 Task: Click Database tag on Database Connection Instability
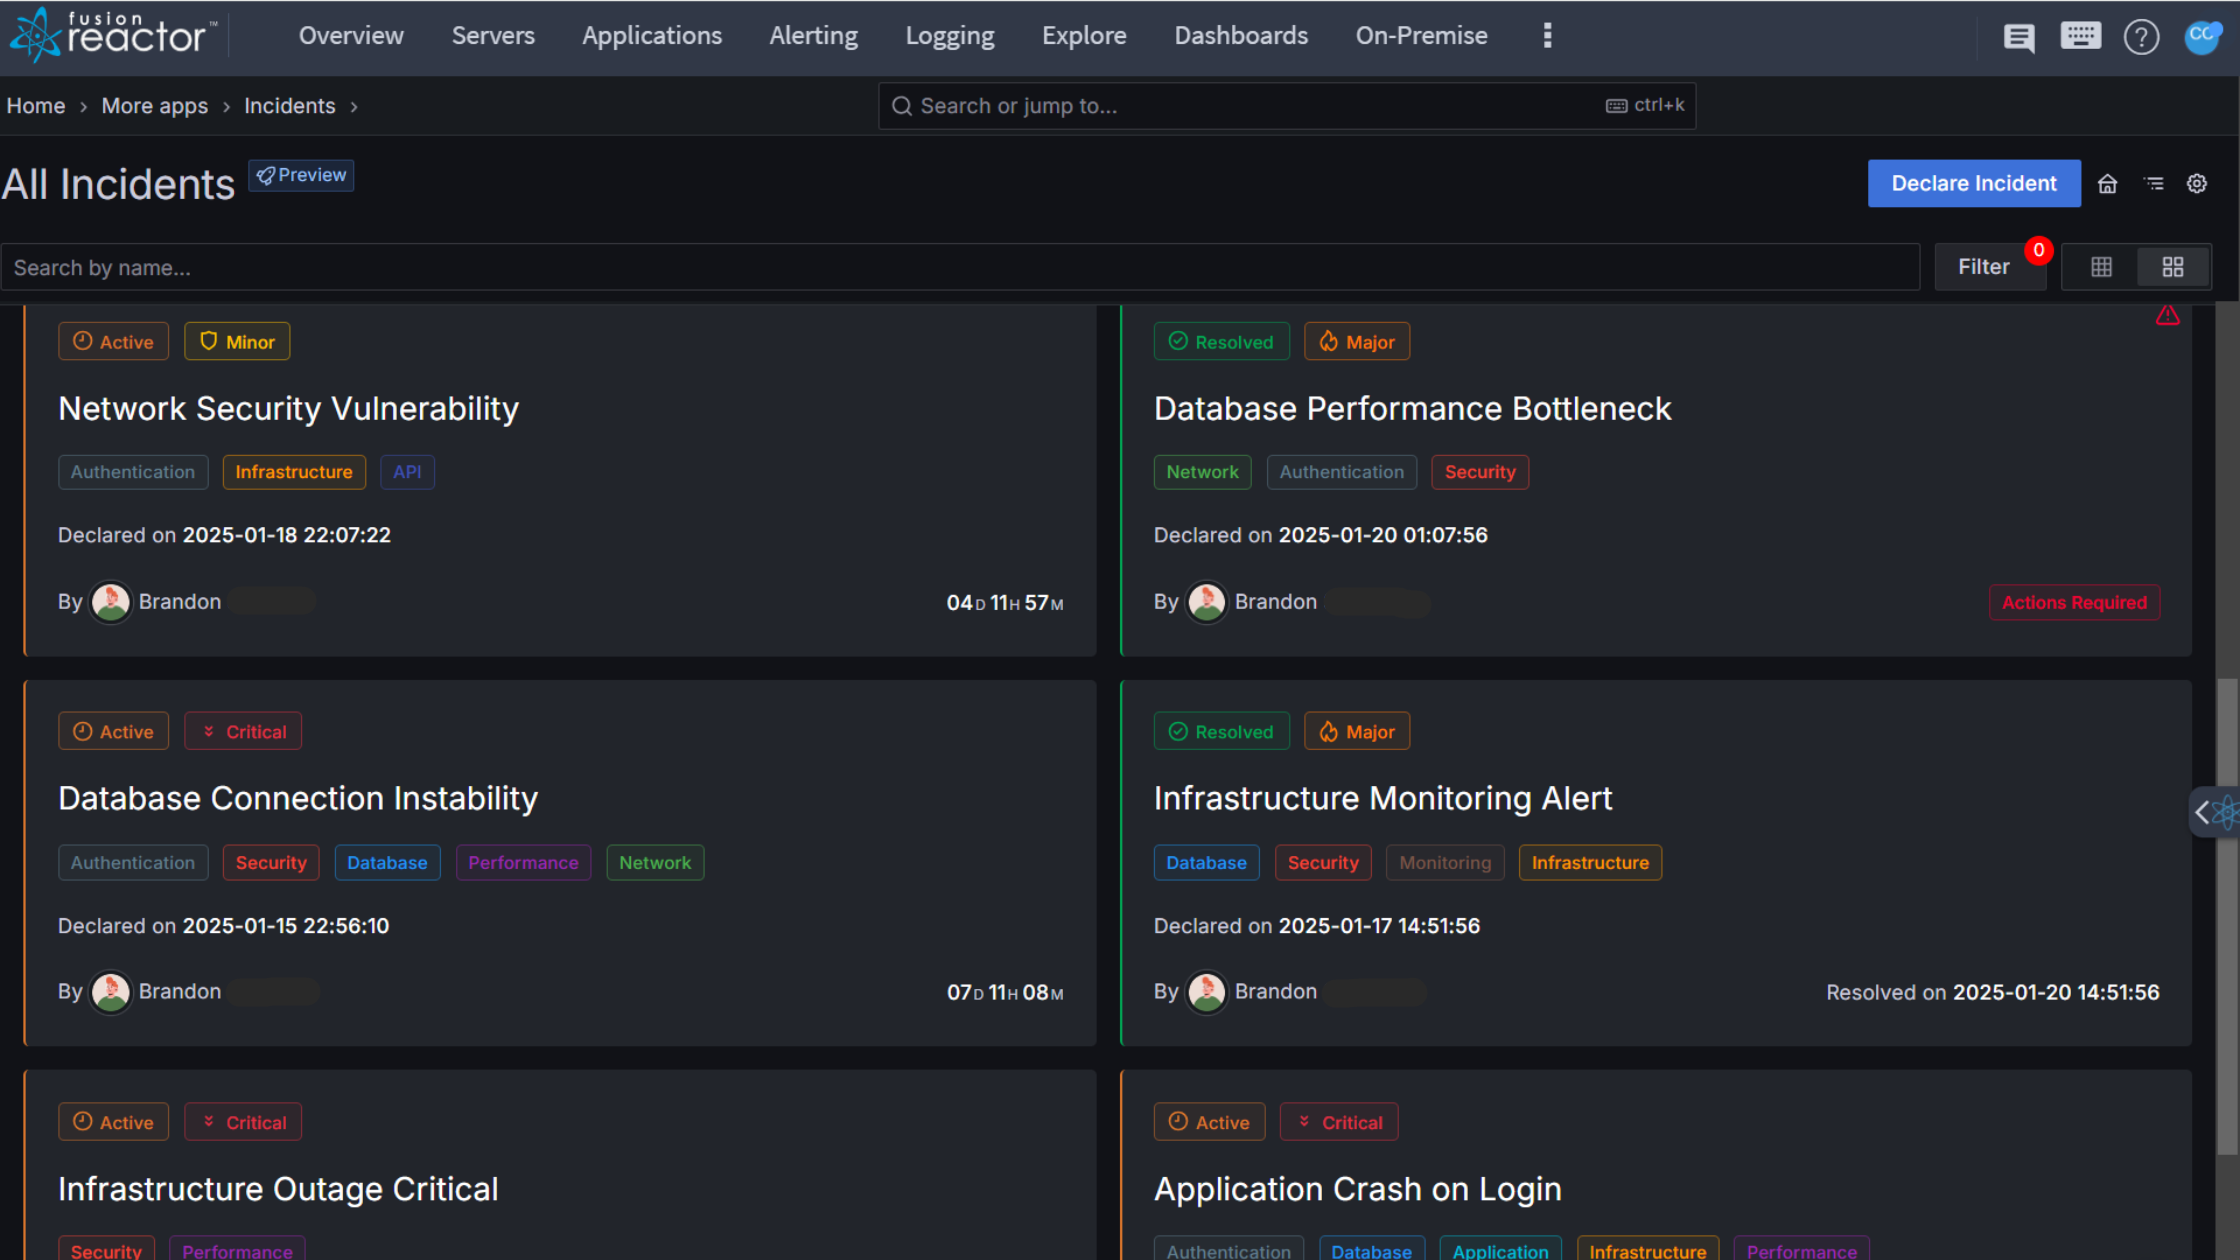click(x=387, y=863)
